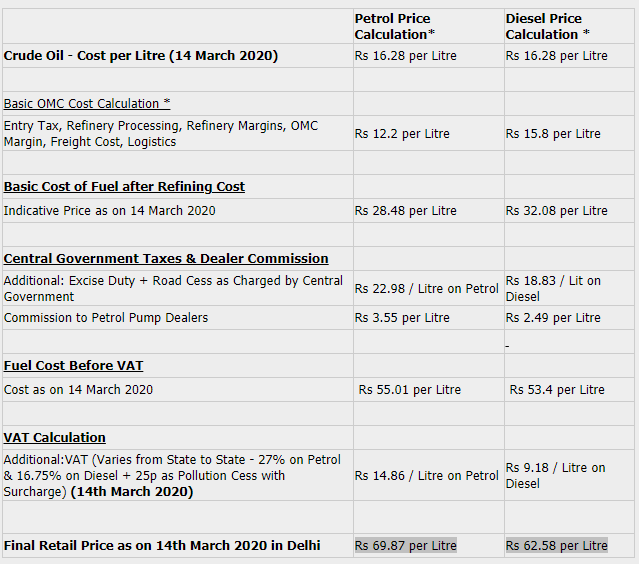
Task: Select the Crude Oil cost per litre row label
Action: click(x=141, y=55)
